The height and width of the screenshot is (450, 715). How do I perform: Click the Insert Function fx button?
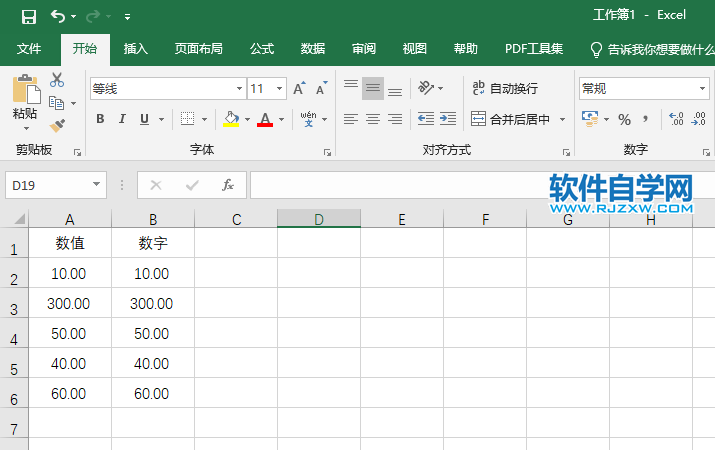point(228,185)
